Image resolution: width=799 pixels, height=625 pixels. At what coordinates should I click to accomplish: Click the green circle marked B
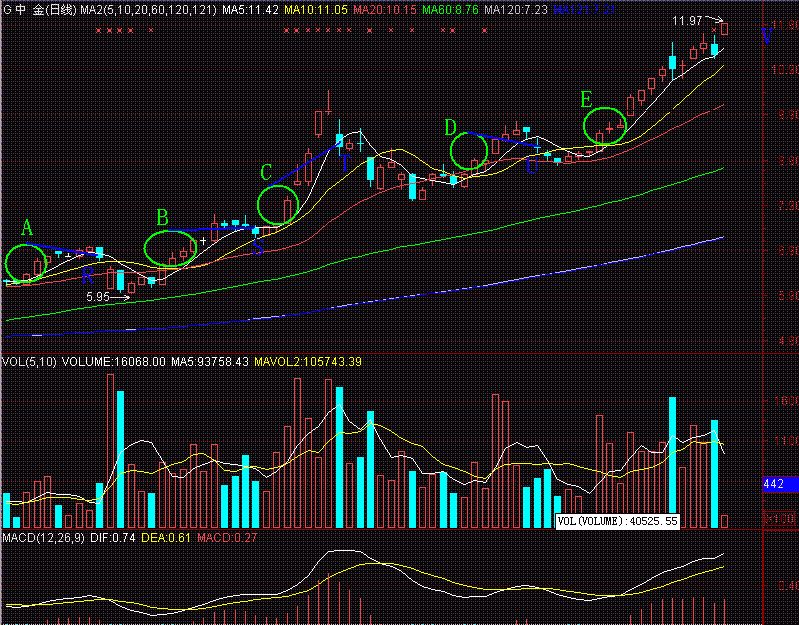click(x=167, y=249)
